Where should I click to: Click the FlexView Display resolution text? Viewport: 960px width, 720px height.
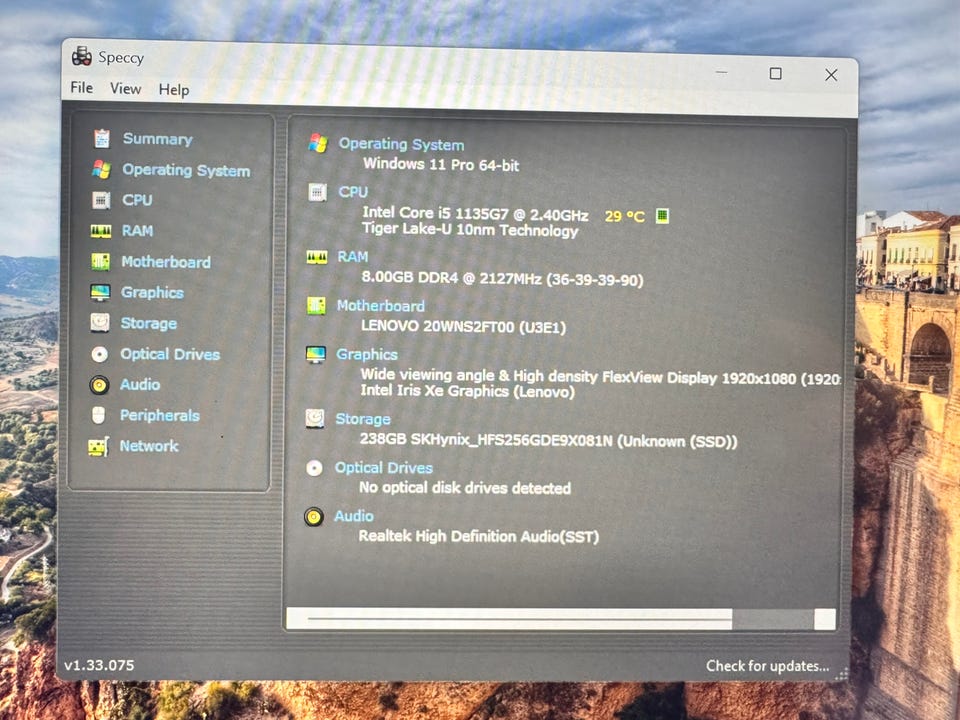(x=600, y=377)
